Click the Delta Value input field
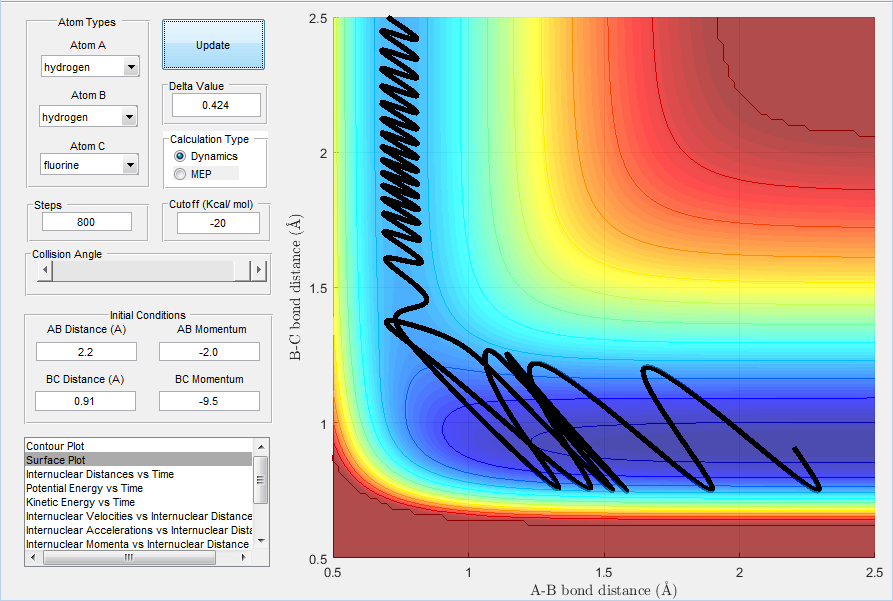893x601 pixels. (x=216, y=105)
